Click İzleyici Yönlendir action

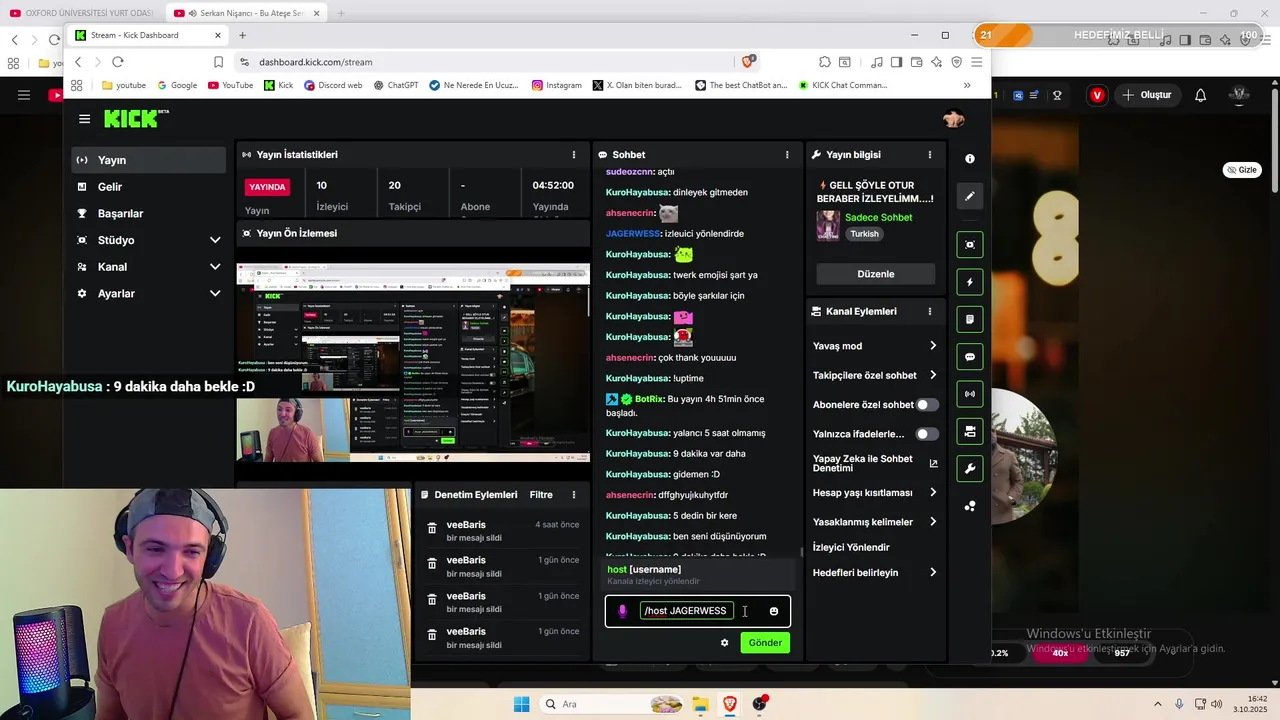(x=851, y=548)
